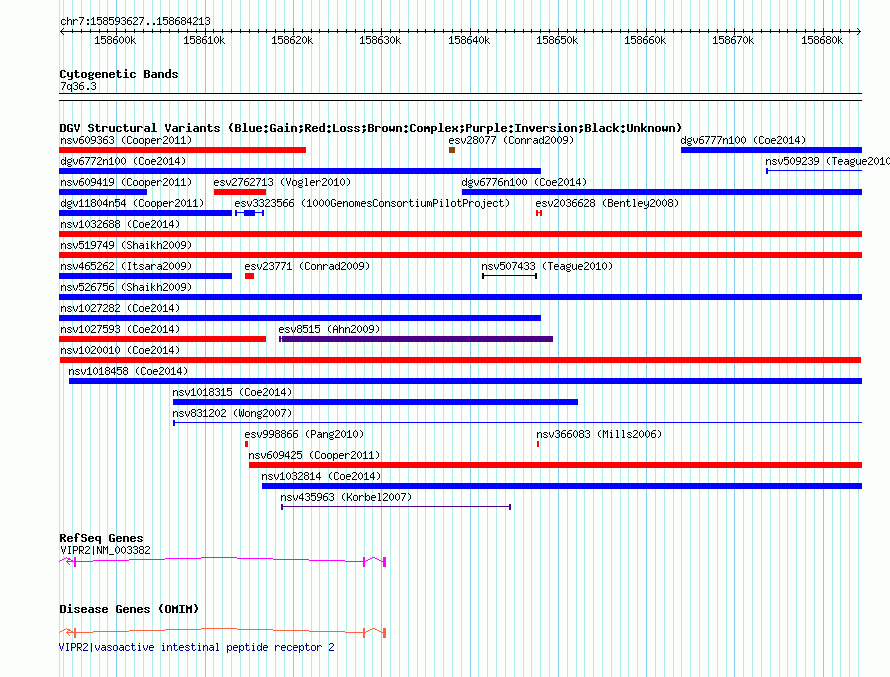Click the 158680k ruler position label
Image resolution: width=890 pixels, height=677 pixels.
[x=822, y=40]
